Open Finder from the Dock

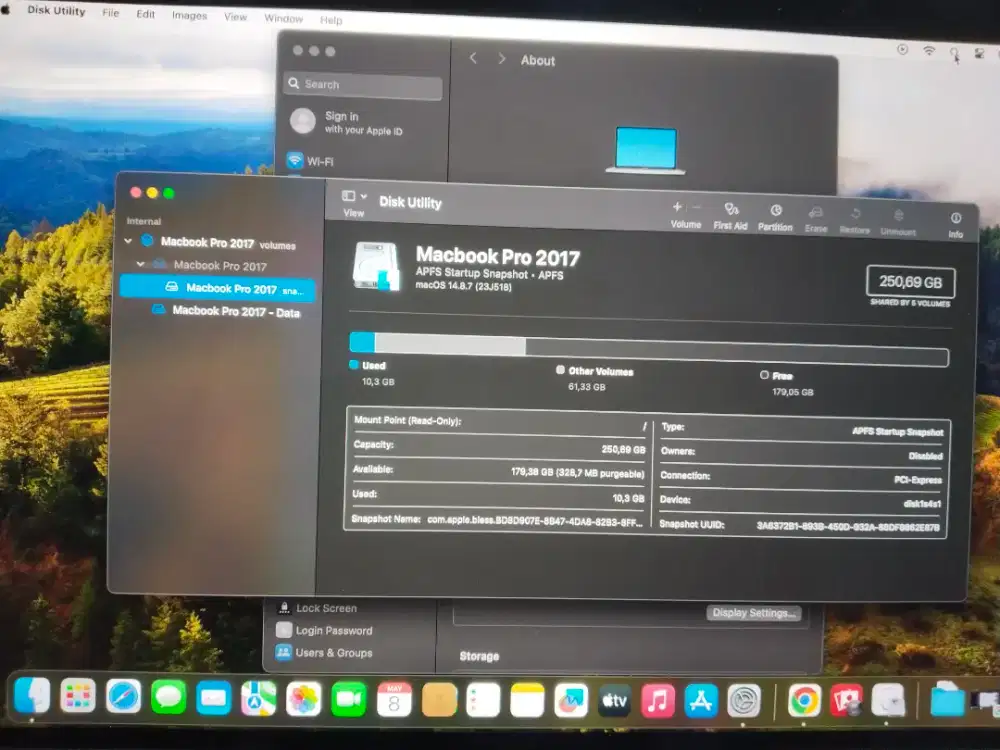click(32, 695)
